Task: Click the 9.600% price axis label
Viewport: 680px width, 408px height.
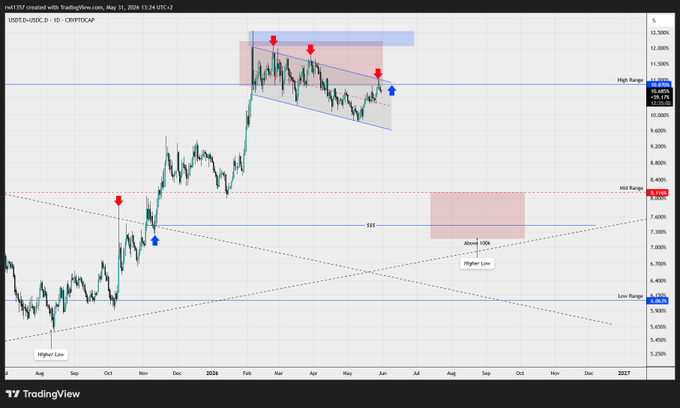Action: (658, 131)
